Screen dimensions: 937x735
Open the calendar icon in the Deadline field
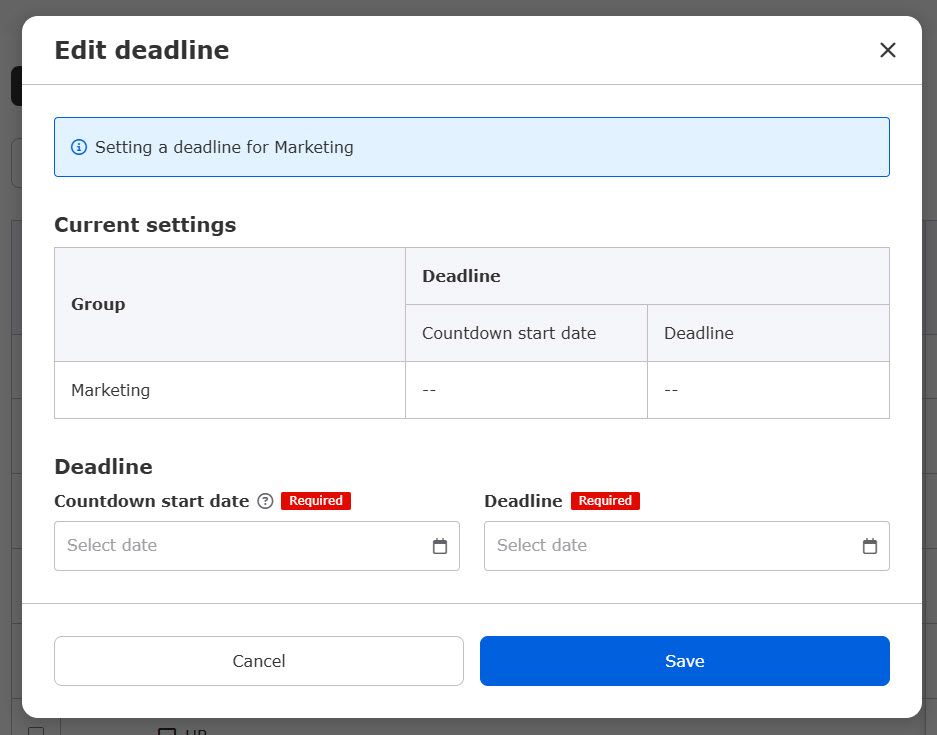coord(869,546)
